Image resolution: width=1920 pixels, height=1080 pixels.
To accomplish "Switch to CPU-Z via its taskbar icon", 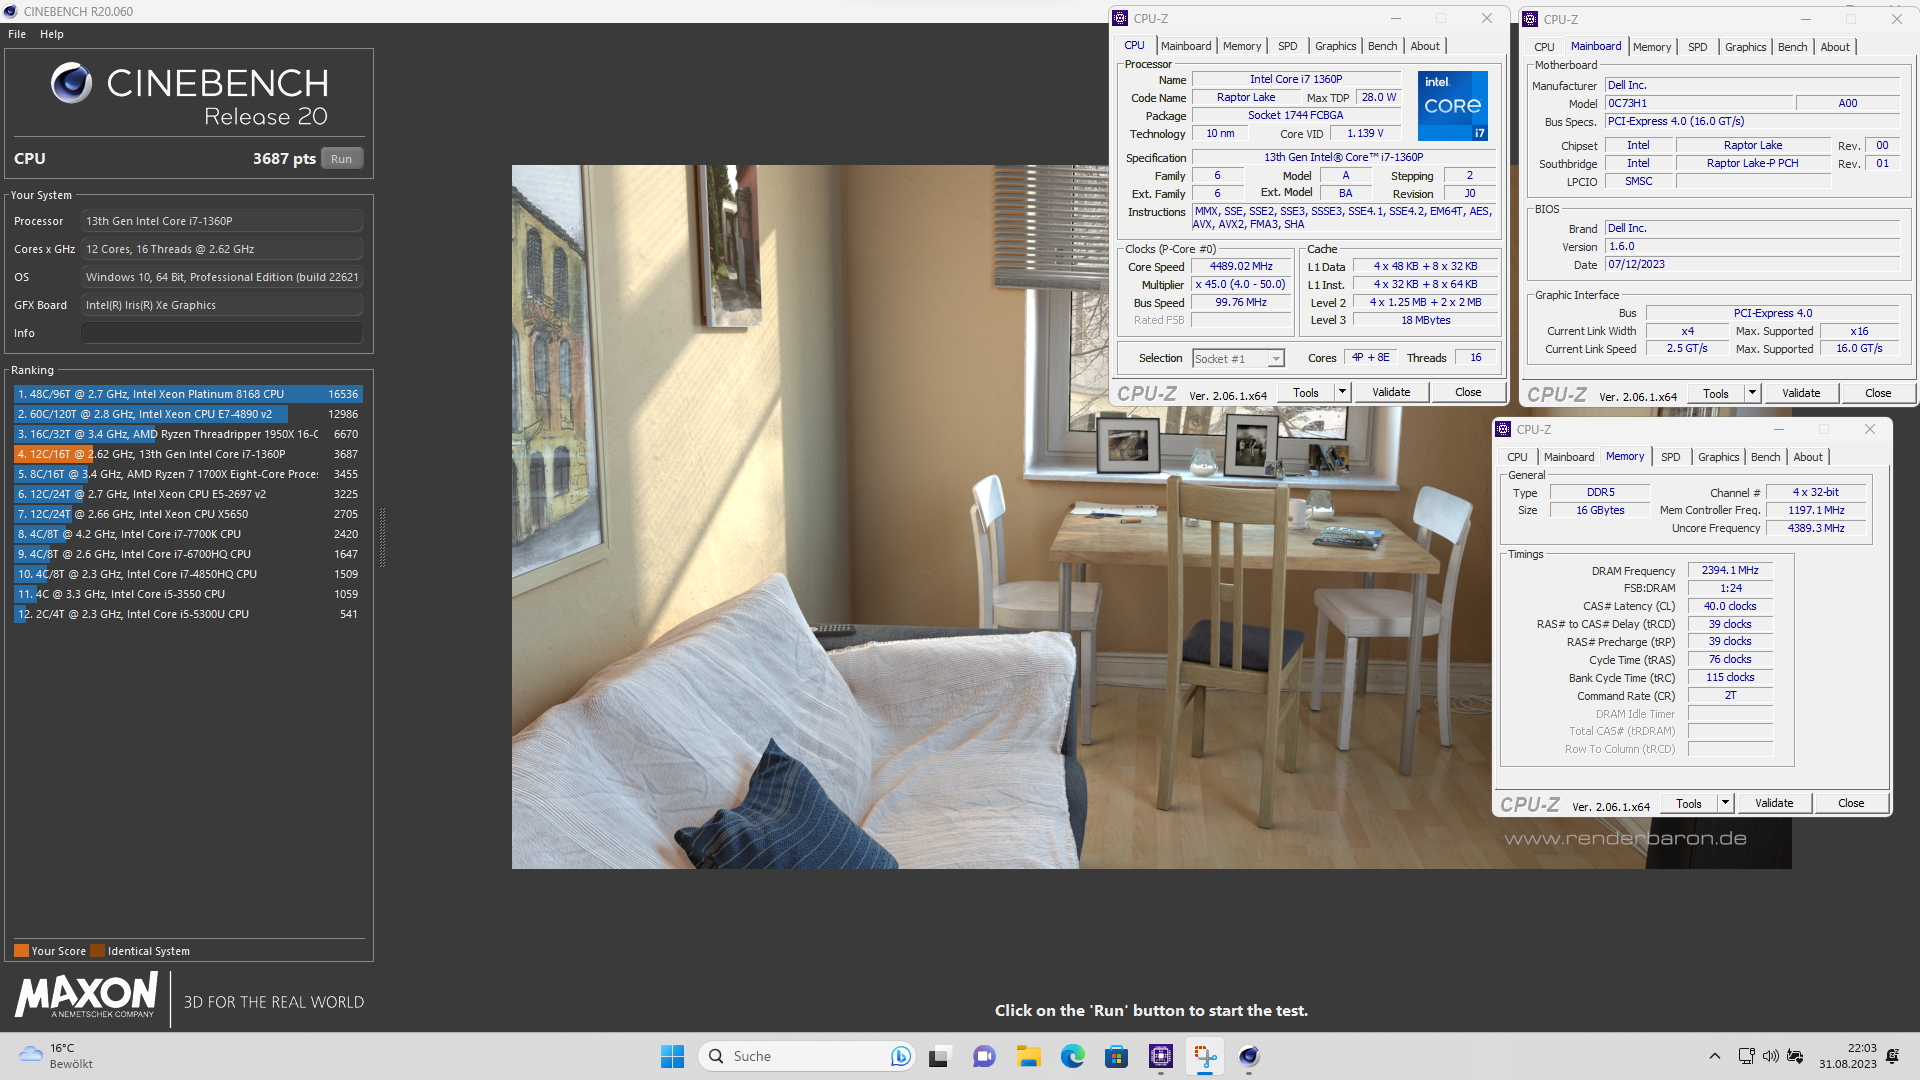I will click(x=1160, y=1056).
